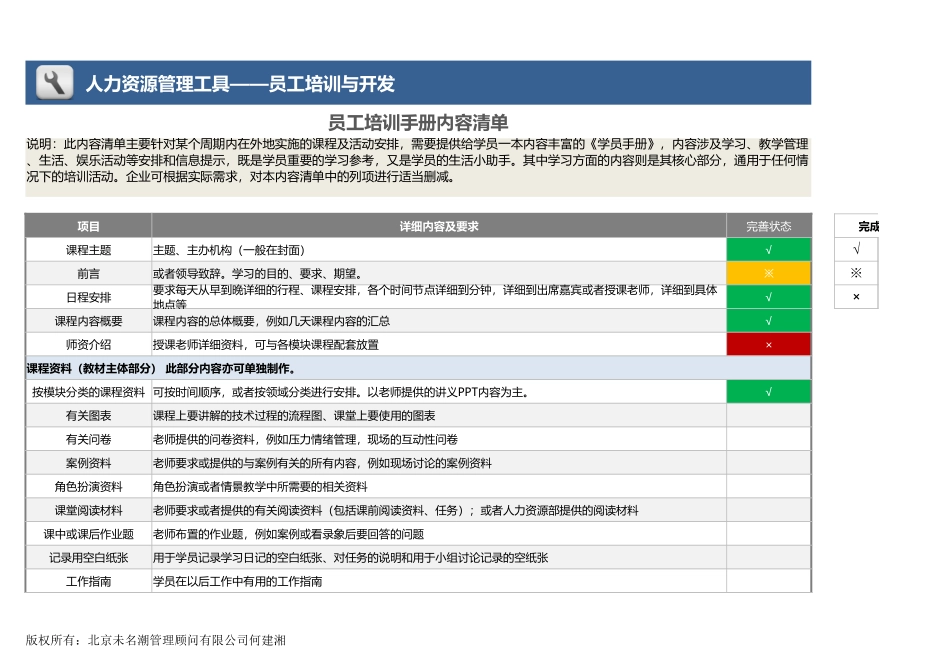
Task: Toggle the status cell of 工作指南 row
Action: coord(768,582)
